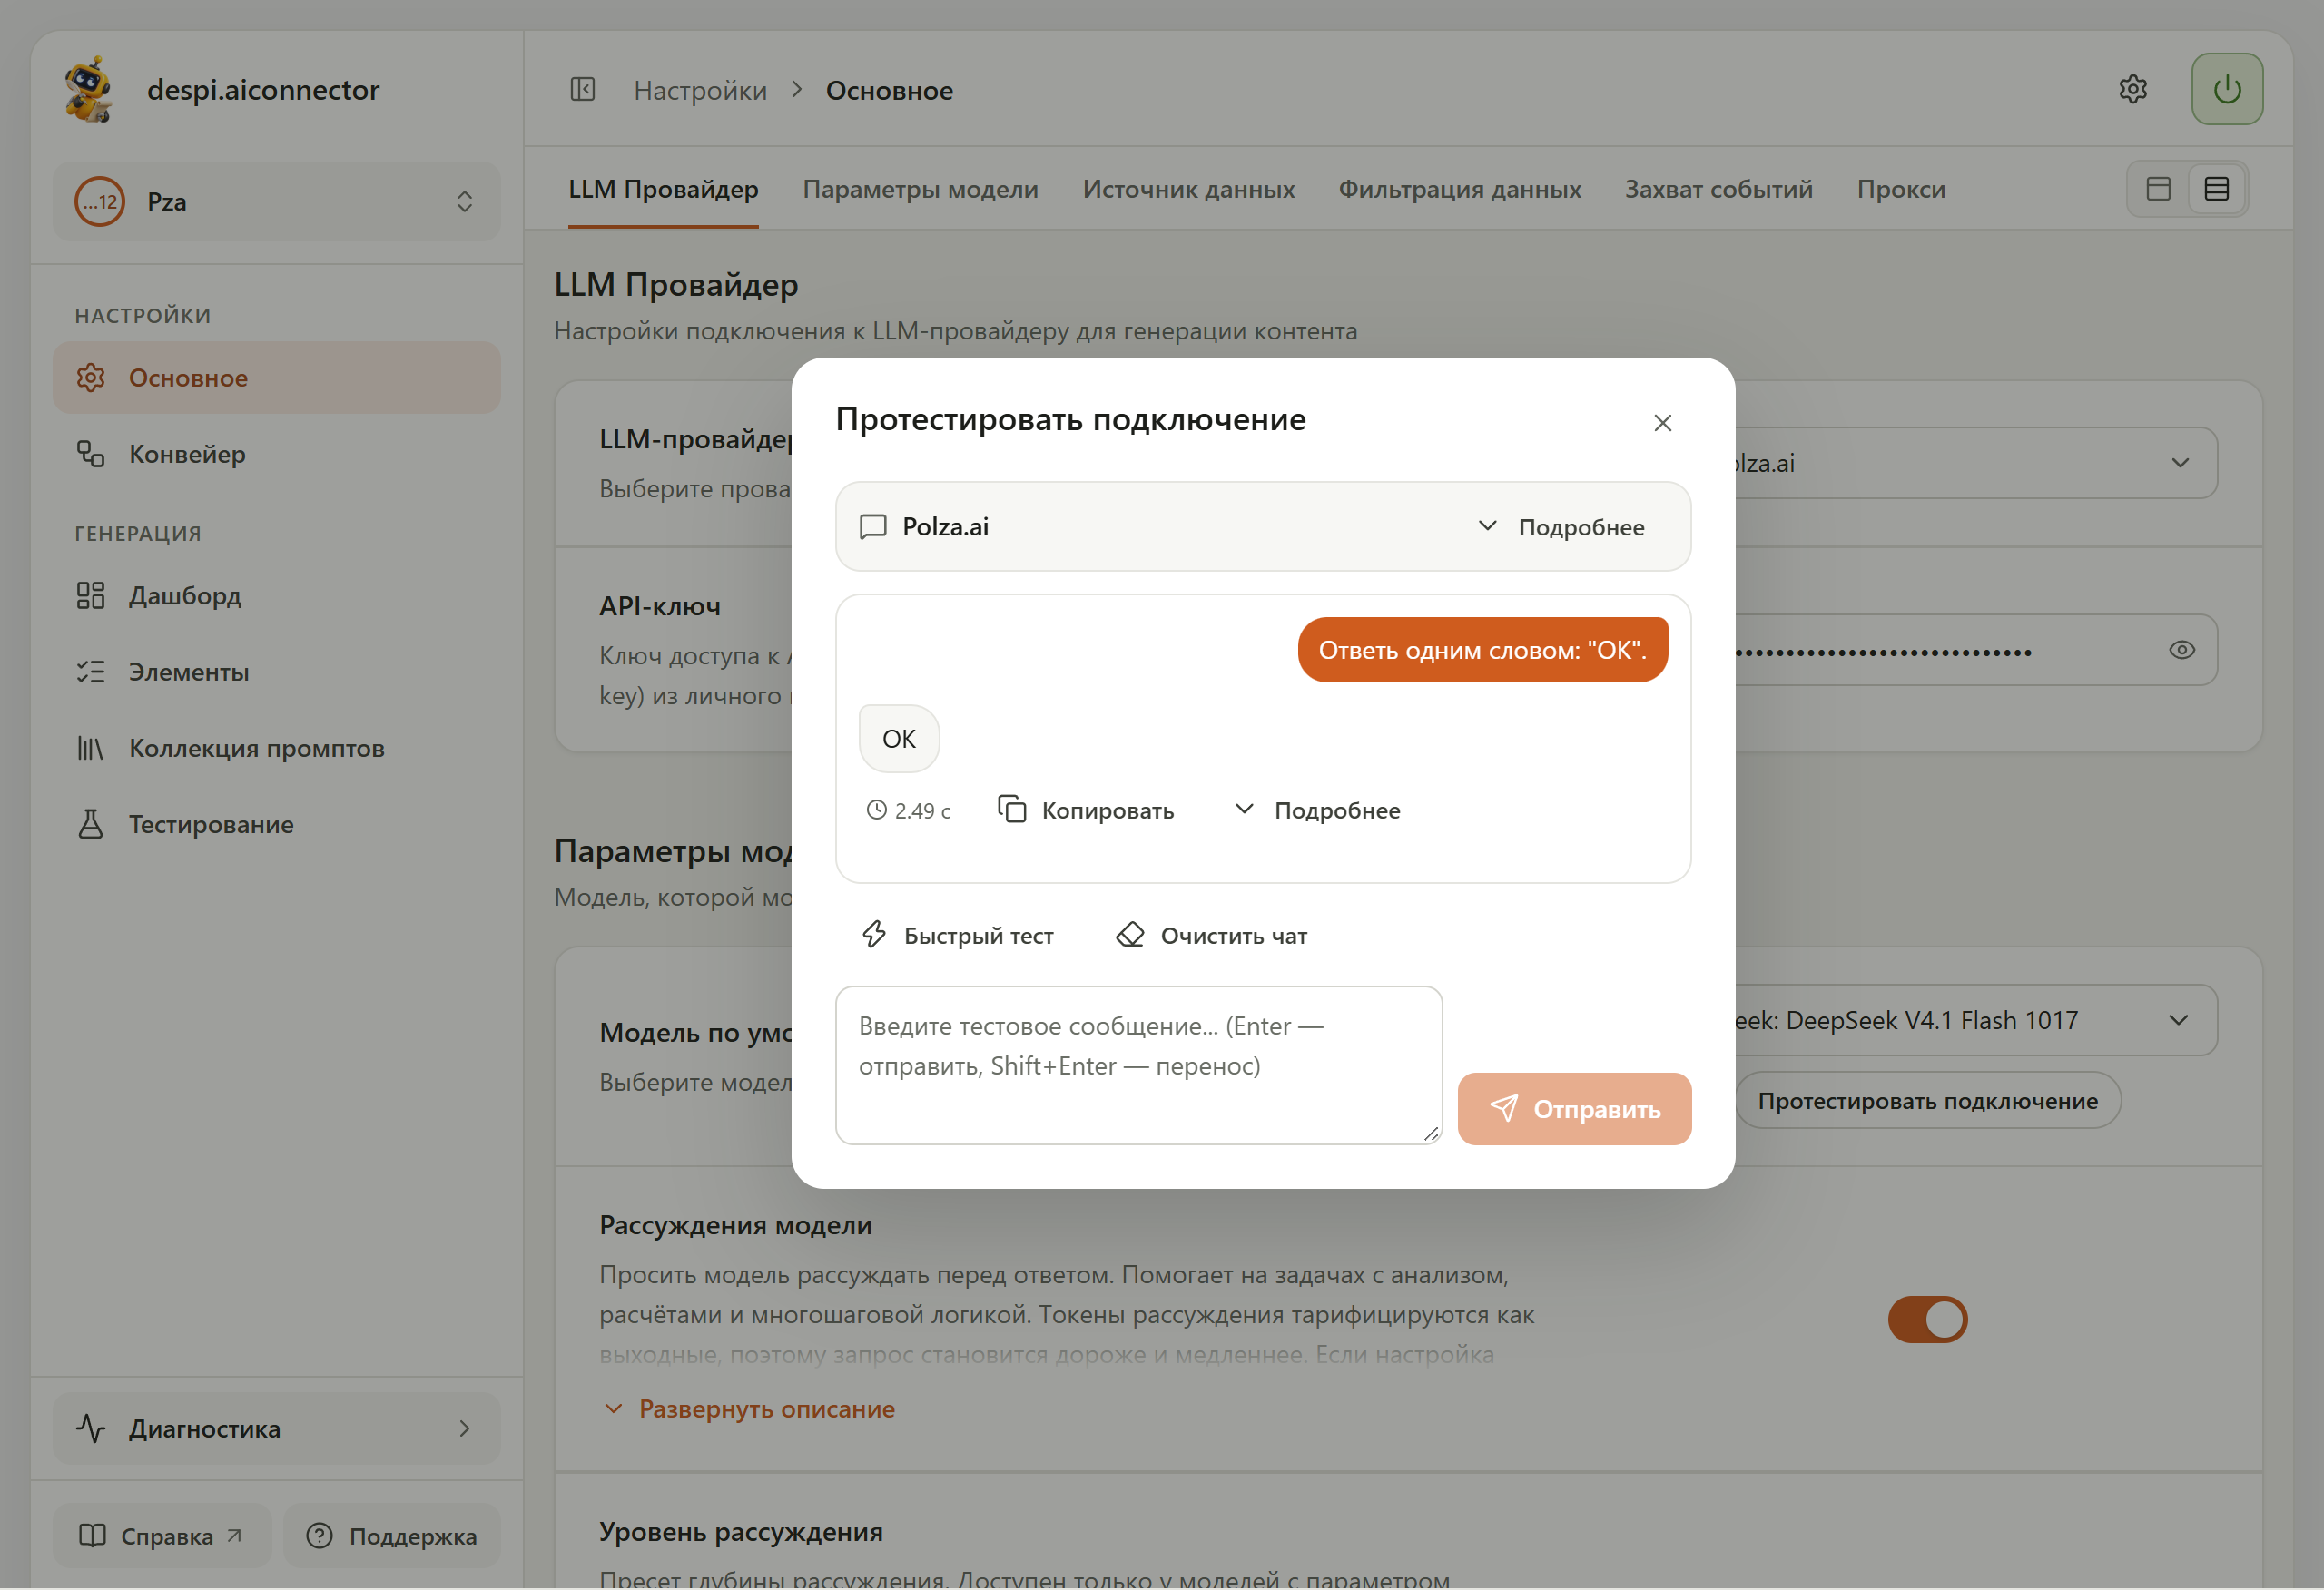Viewport: 2324px width, 1590px height.
Task: Open Дашборд in sidebar
Action: (277, 596)
